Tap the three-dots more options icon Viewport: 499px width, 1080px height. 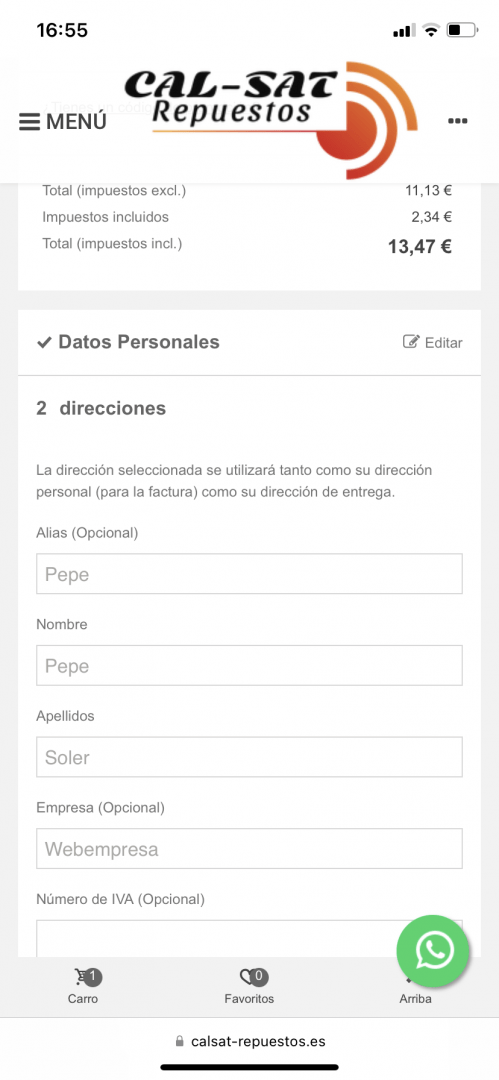[x=458, y=121]
